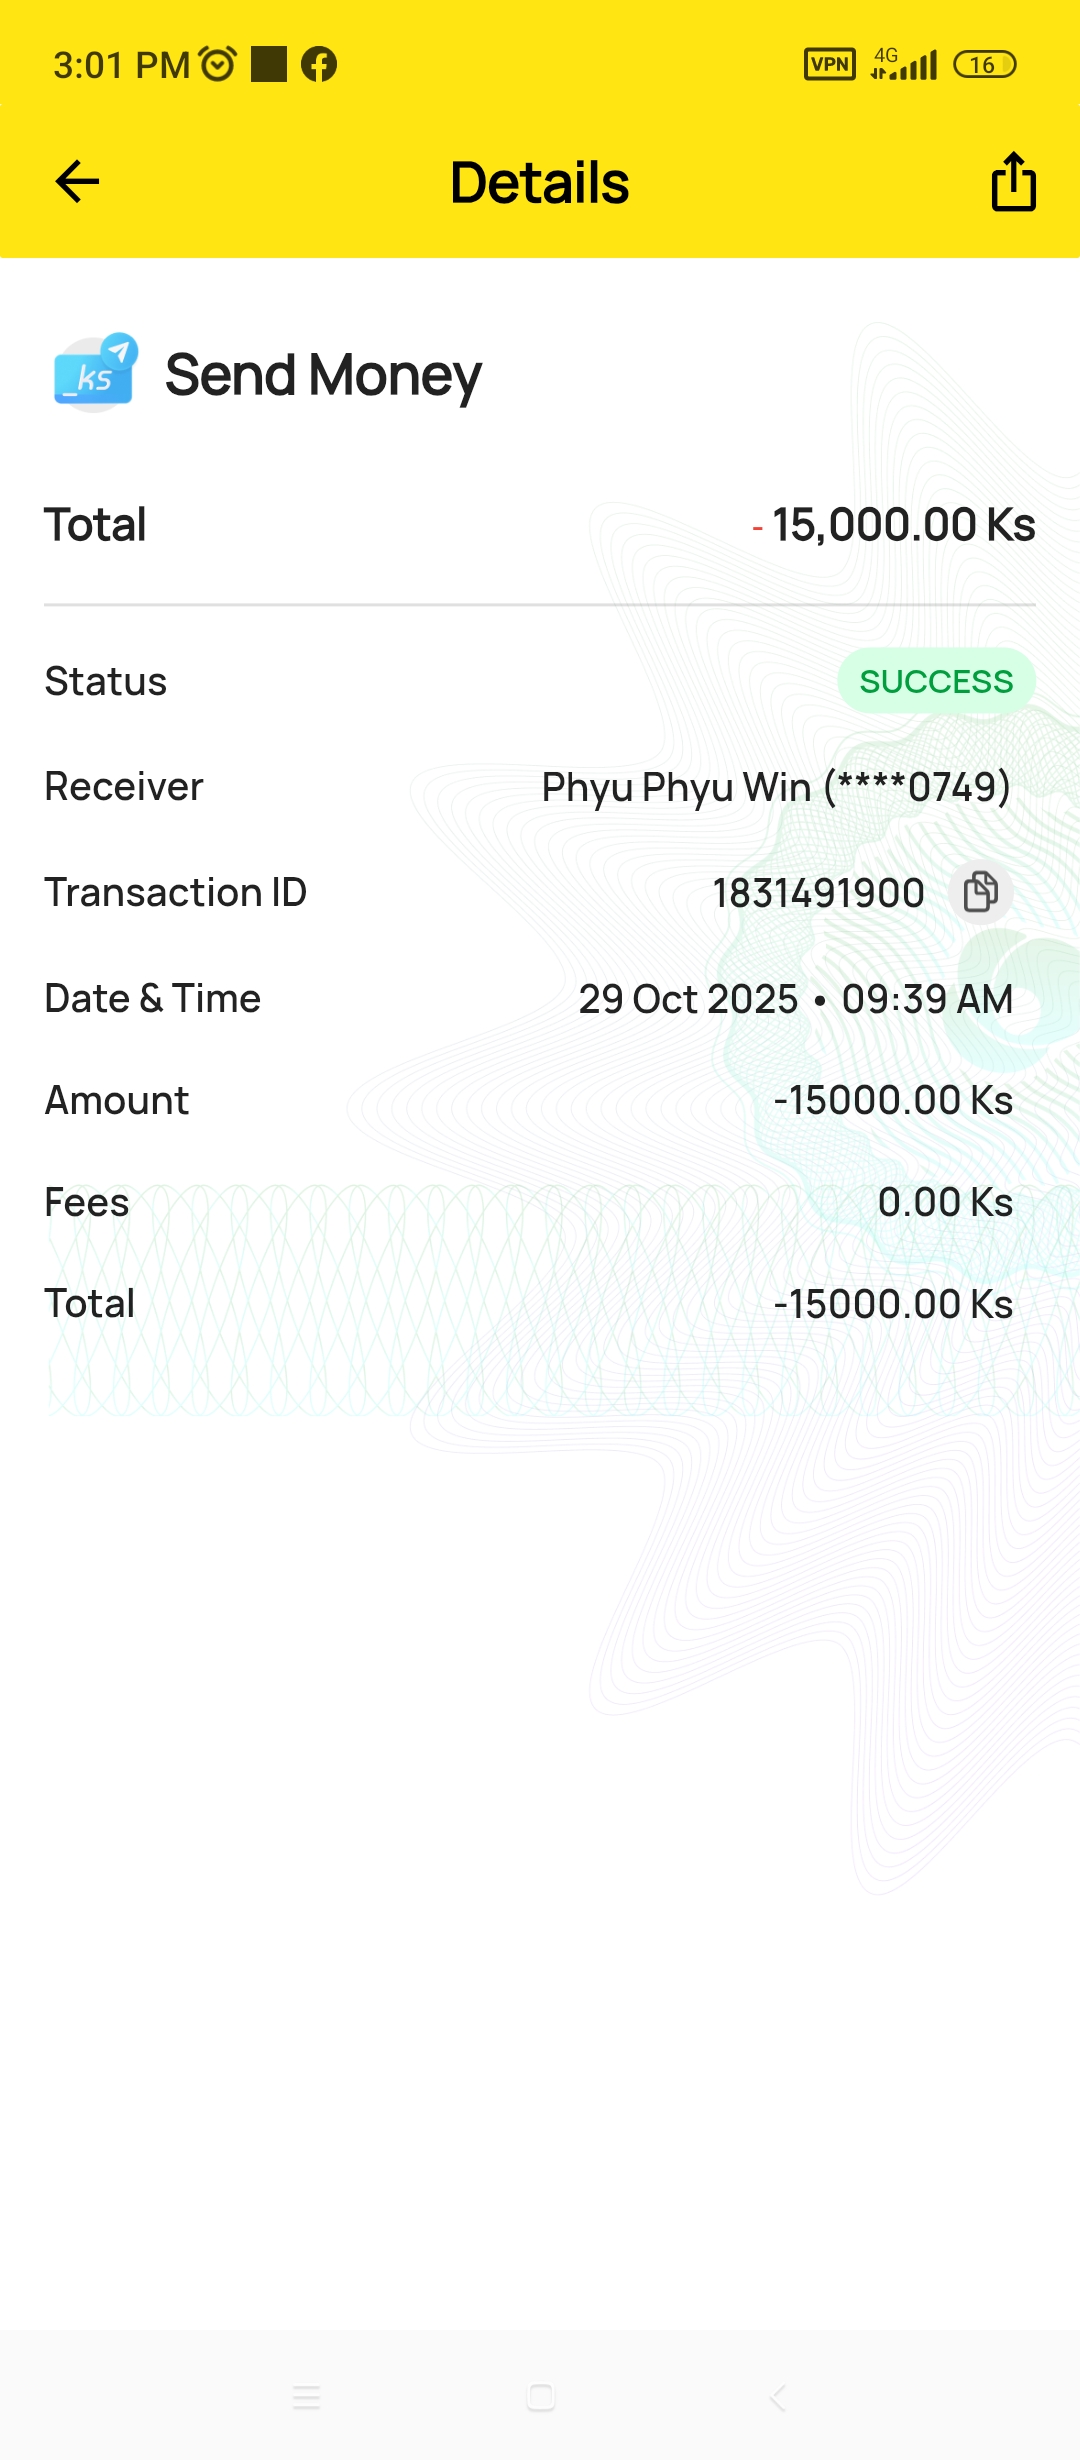Tap the top total -15,000.00 Ks
1080x2460 pixels.
895,525
